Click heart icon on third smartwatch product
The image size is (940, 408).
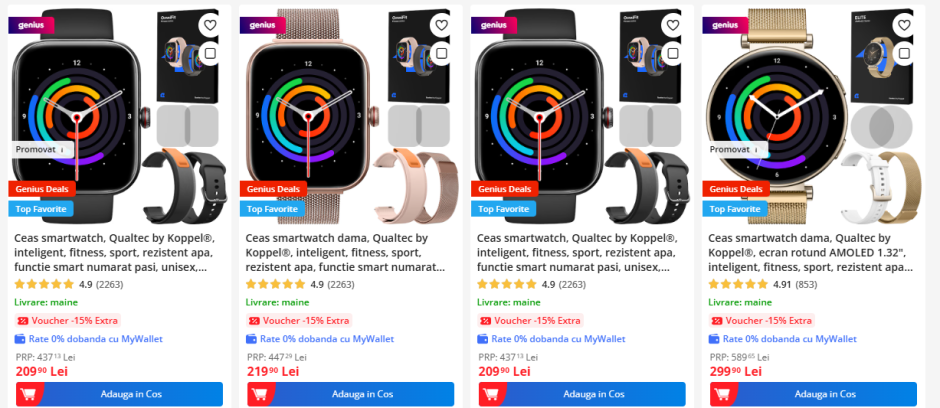coord(673,25)
